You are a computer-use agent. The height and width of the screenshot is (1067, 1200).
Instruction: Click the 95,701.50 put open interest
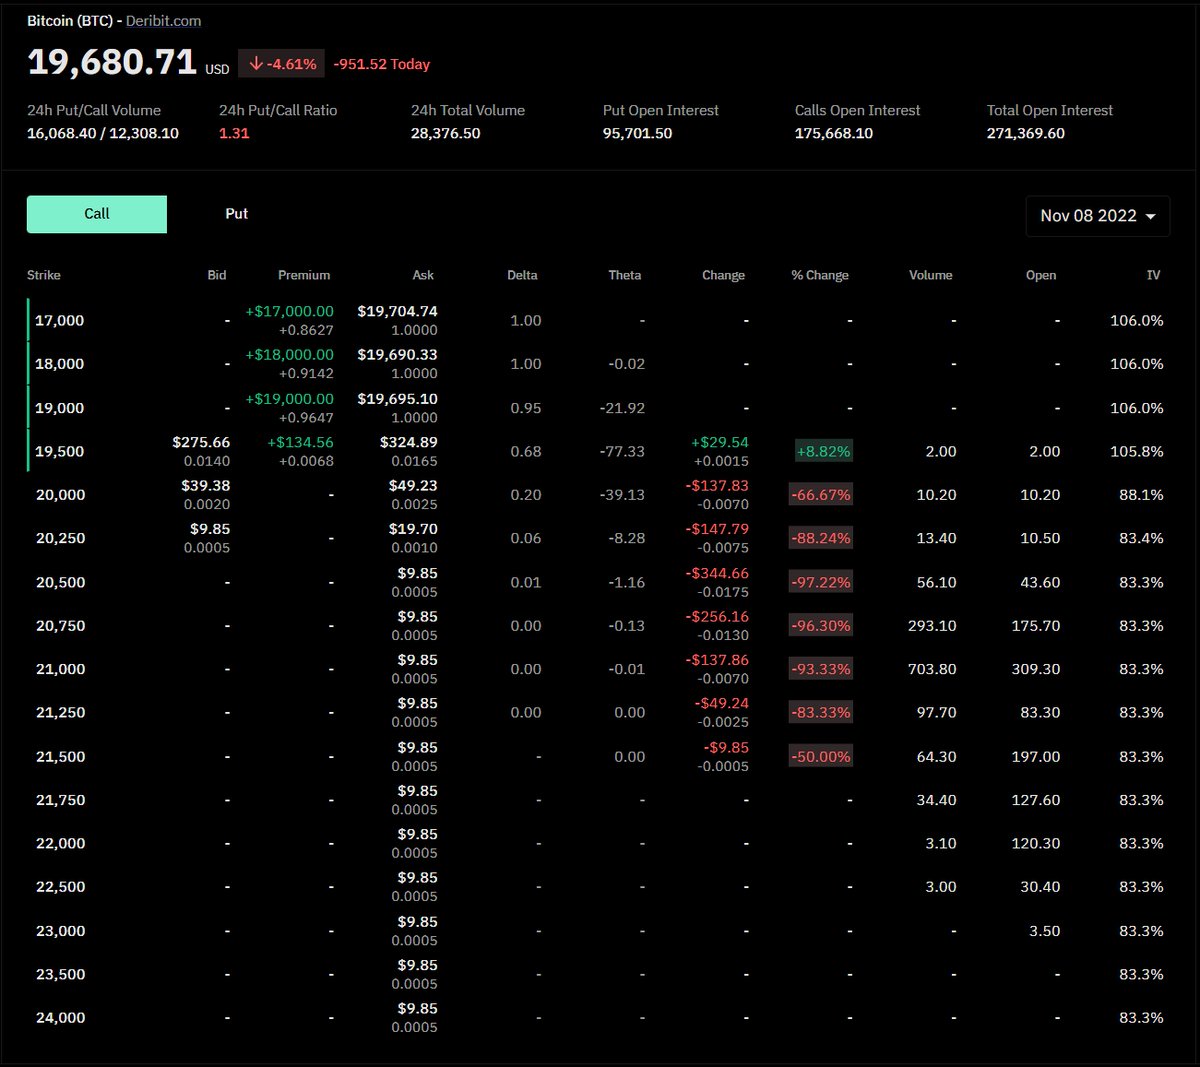tap(637, 133)
